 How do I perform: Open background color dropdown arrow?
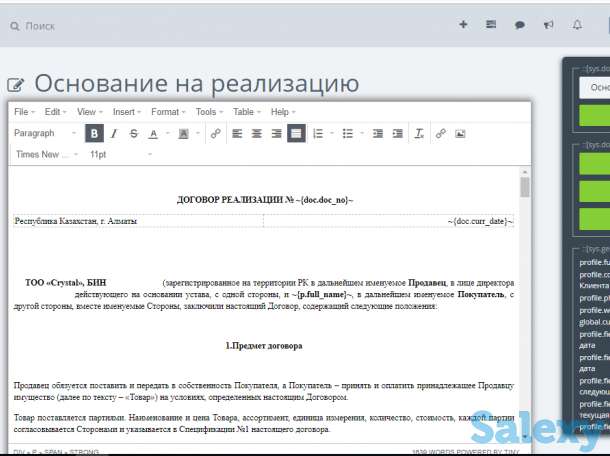tap(198, 133)
